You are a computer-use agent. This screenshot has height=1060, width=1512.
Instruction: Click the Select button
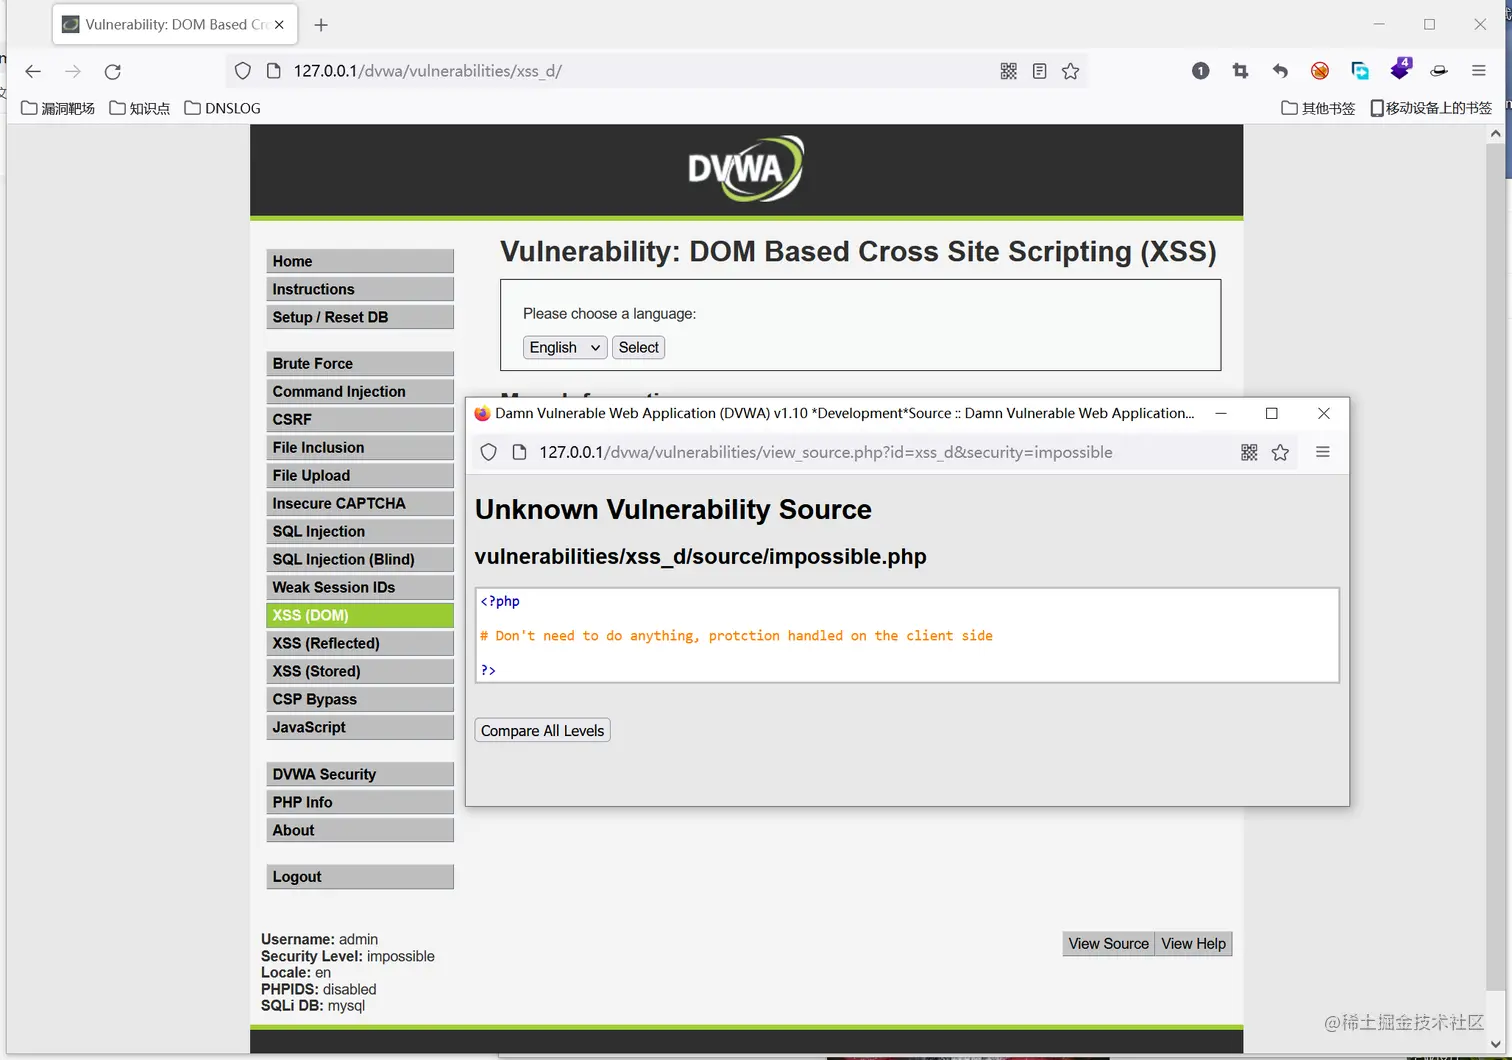[x=638, y=347]
